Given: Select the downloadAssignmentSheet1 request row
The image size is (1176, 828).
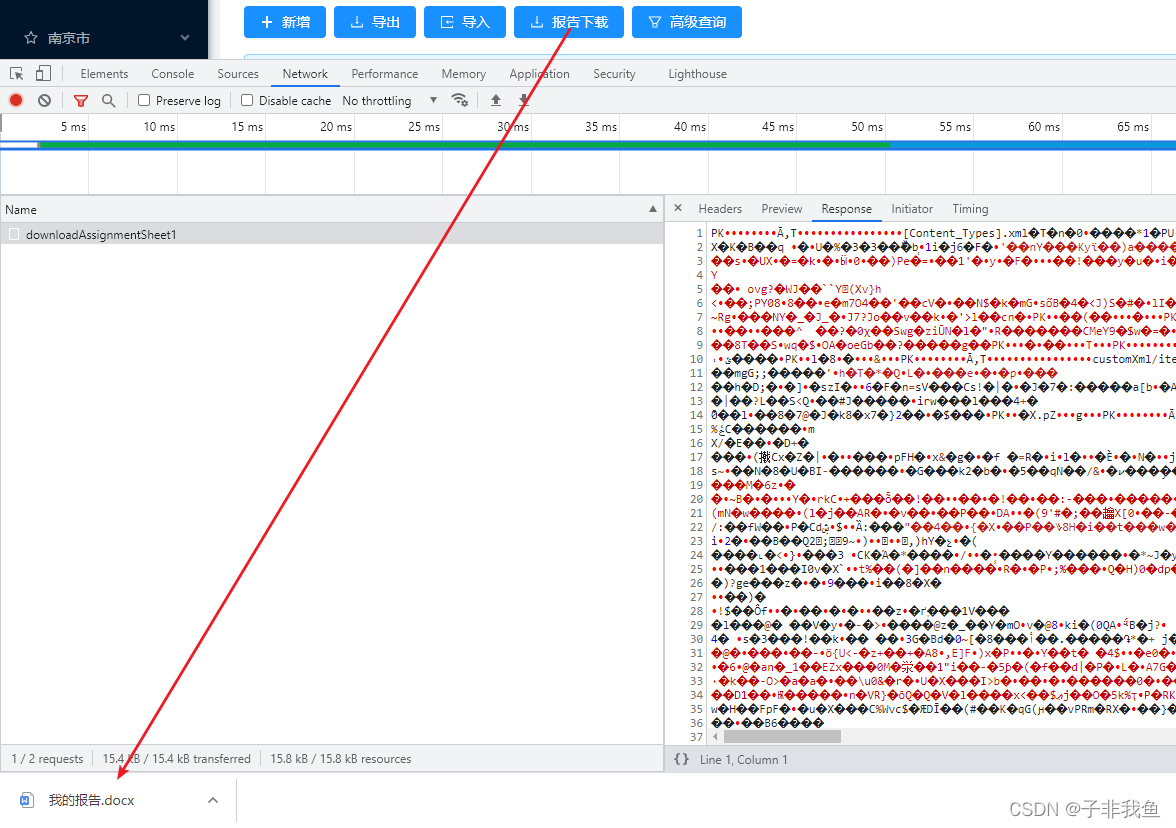Looking at the screenshot, I should (332, 235).
